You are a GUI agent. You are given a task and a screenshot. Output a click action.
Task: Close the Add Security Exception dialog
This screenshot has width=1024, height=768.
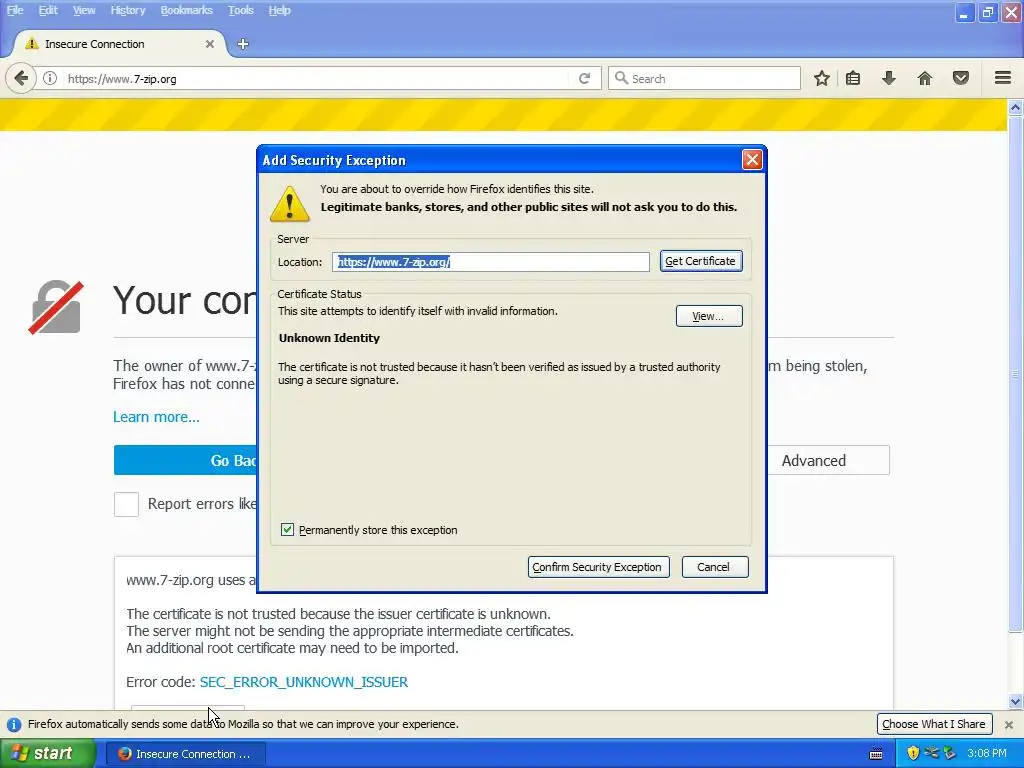pyautogui.click(x=752, y=159)
